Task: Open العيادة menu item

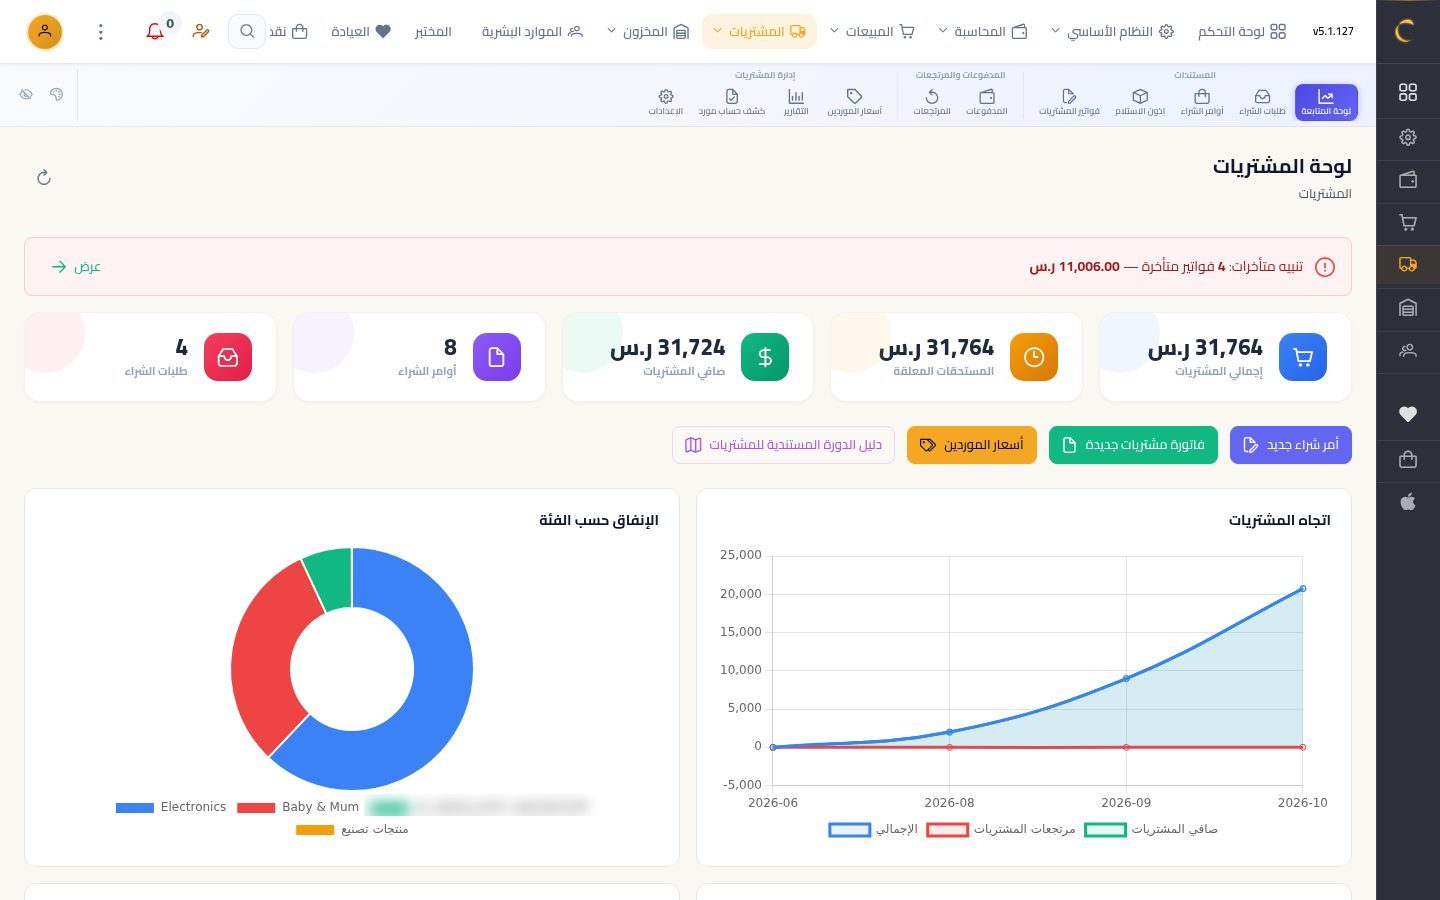Action: (x=361, y=32)
